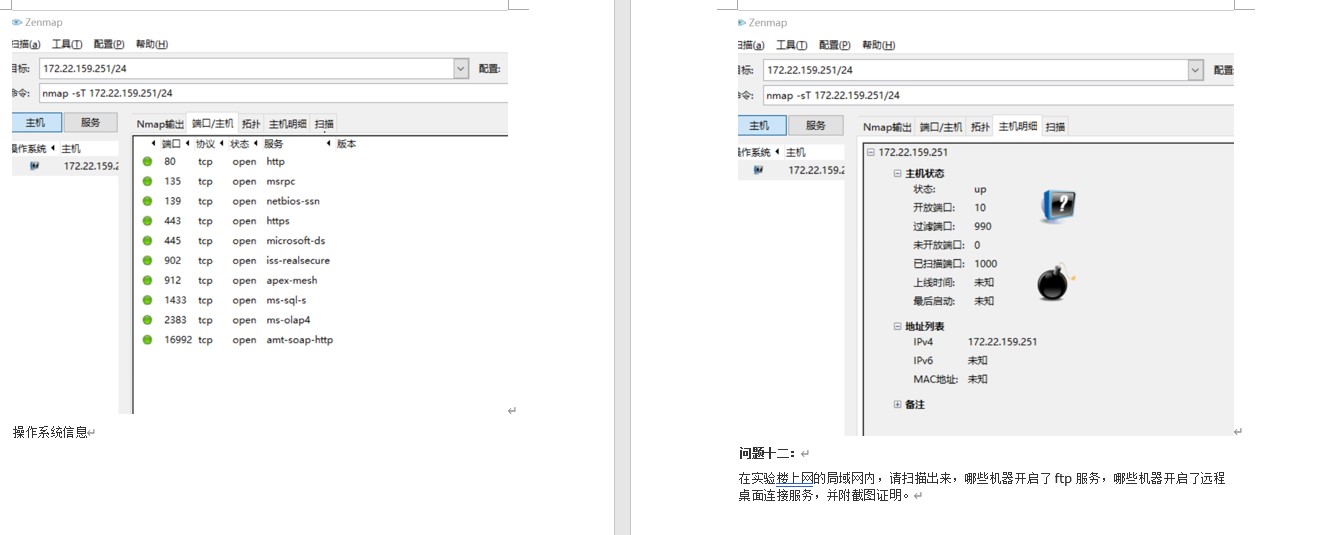Select host 172.22.159.2 in left host list
This screenshot has width=1324, height=535.
click(90, 167)
